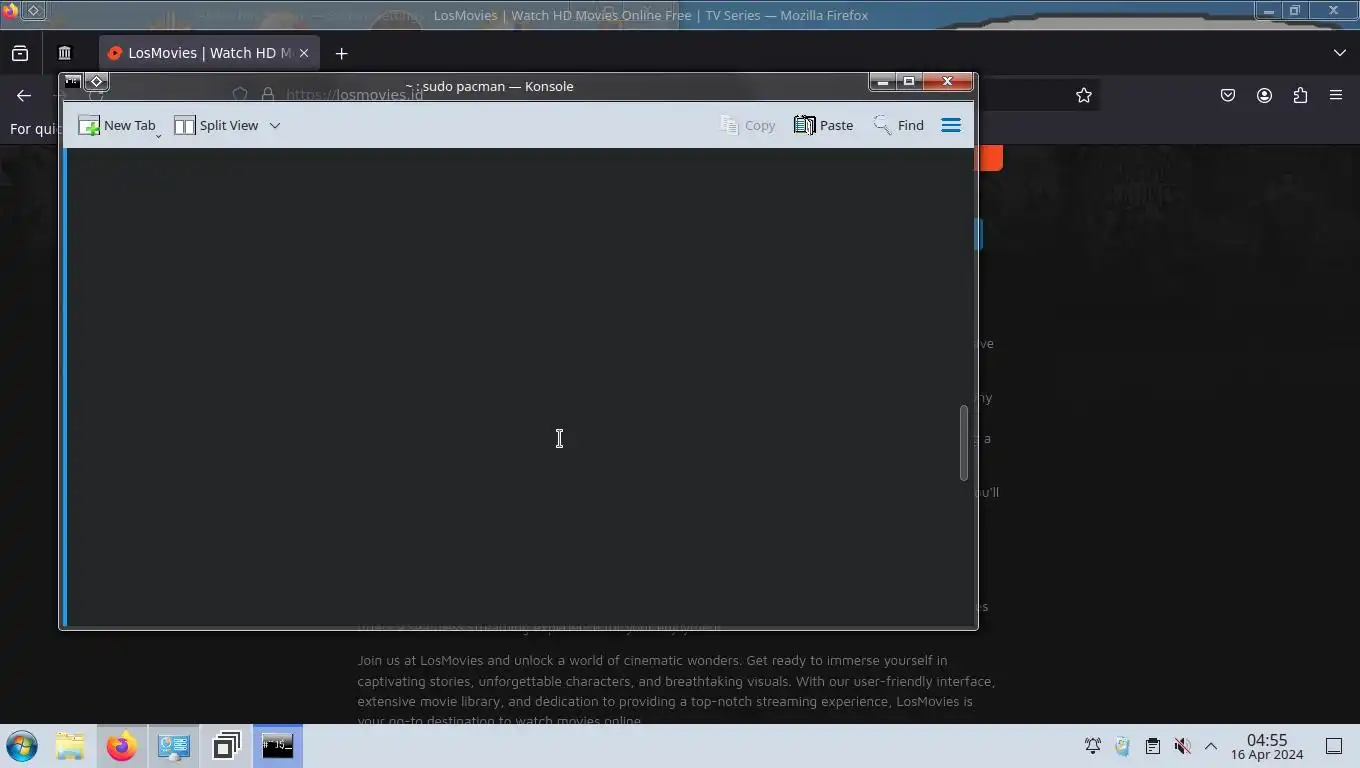The width and height of the screenshot is (1360, 768).
Task: Click Split View in Konsole toolbar
Action: [x=217, y=125]
